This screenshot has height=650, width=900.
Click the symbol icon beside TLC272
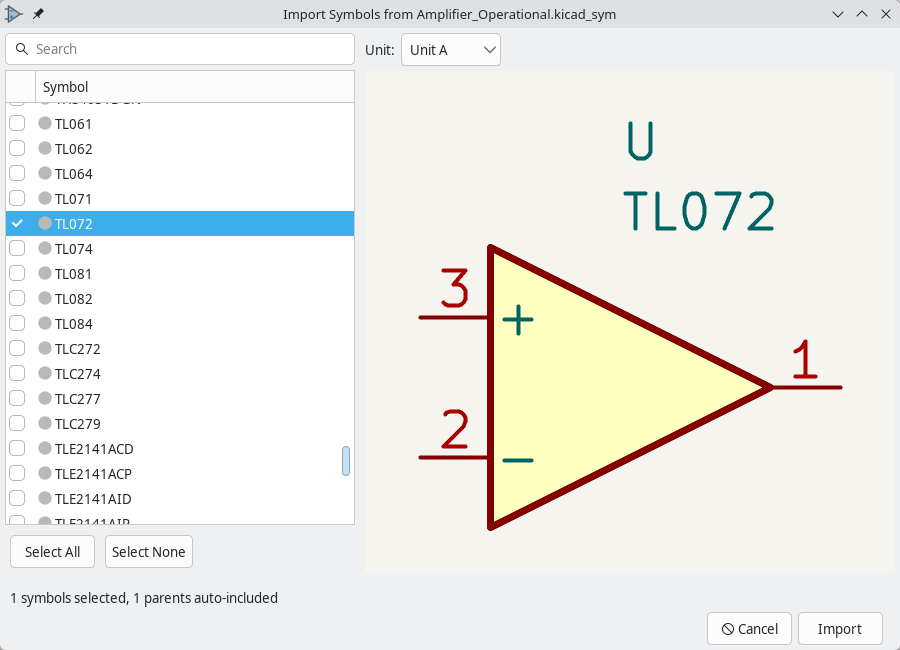pyautogui.click(x=45, y=348)
